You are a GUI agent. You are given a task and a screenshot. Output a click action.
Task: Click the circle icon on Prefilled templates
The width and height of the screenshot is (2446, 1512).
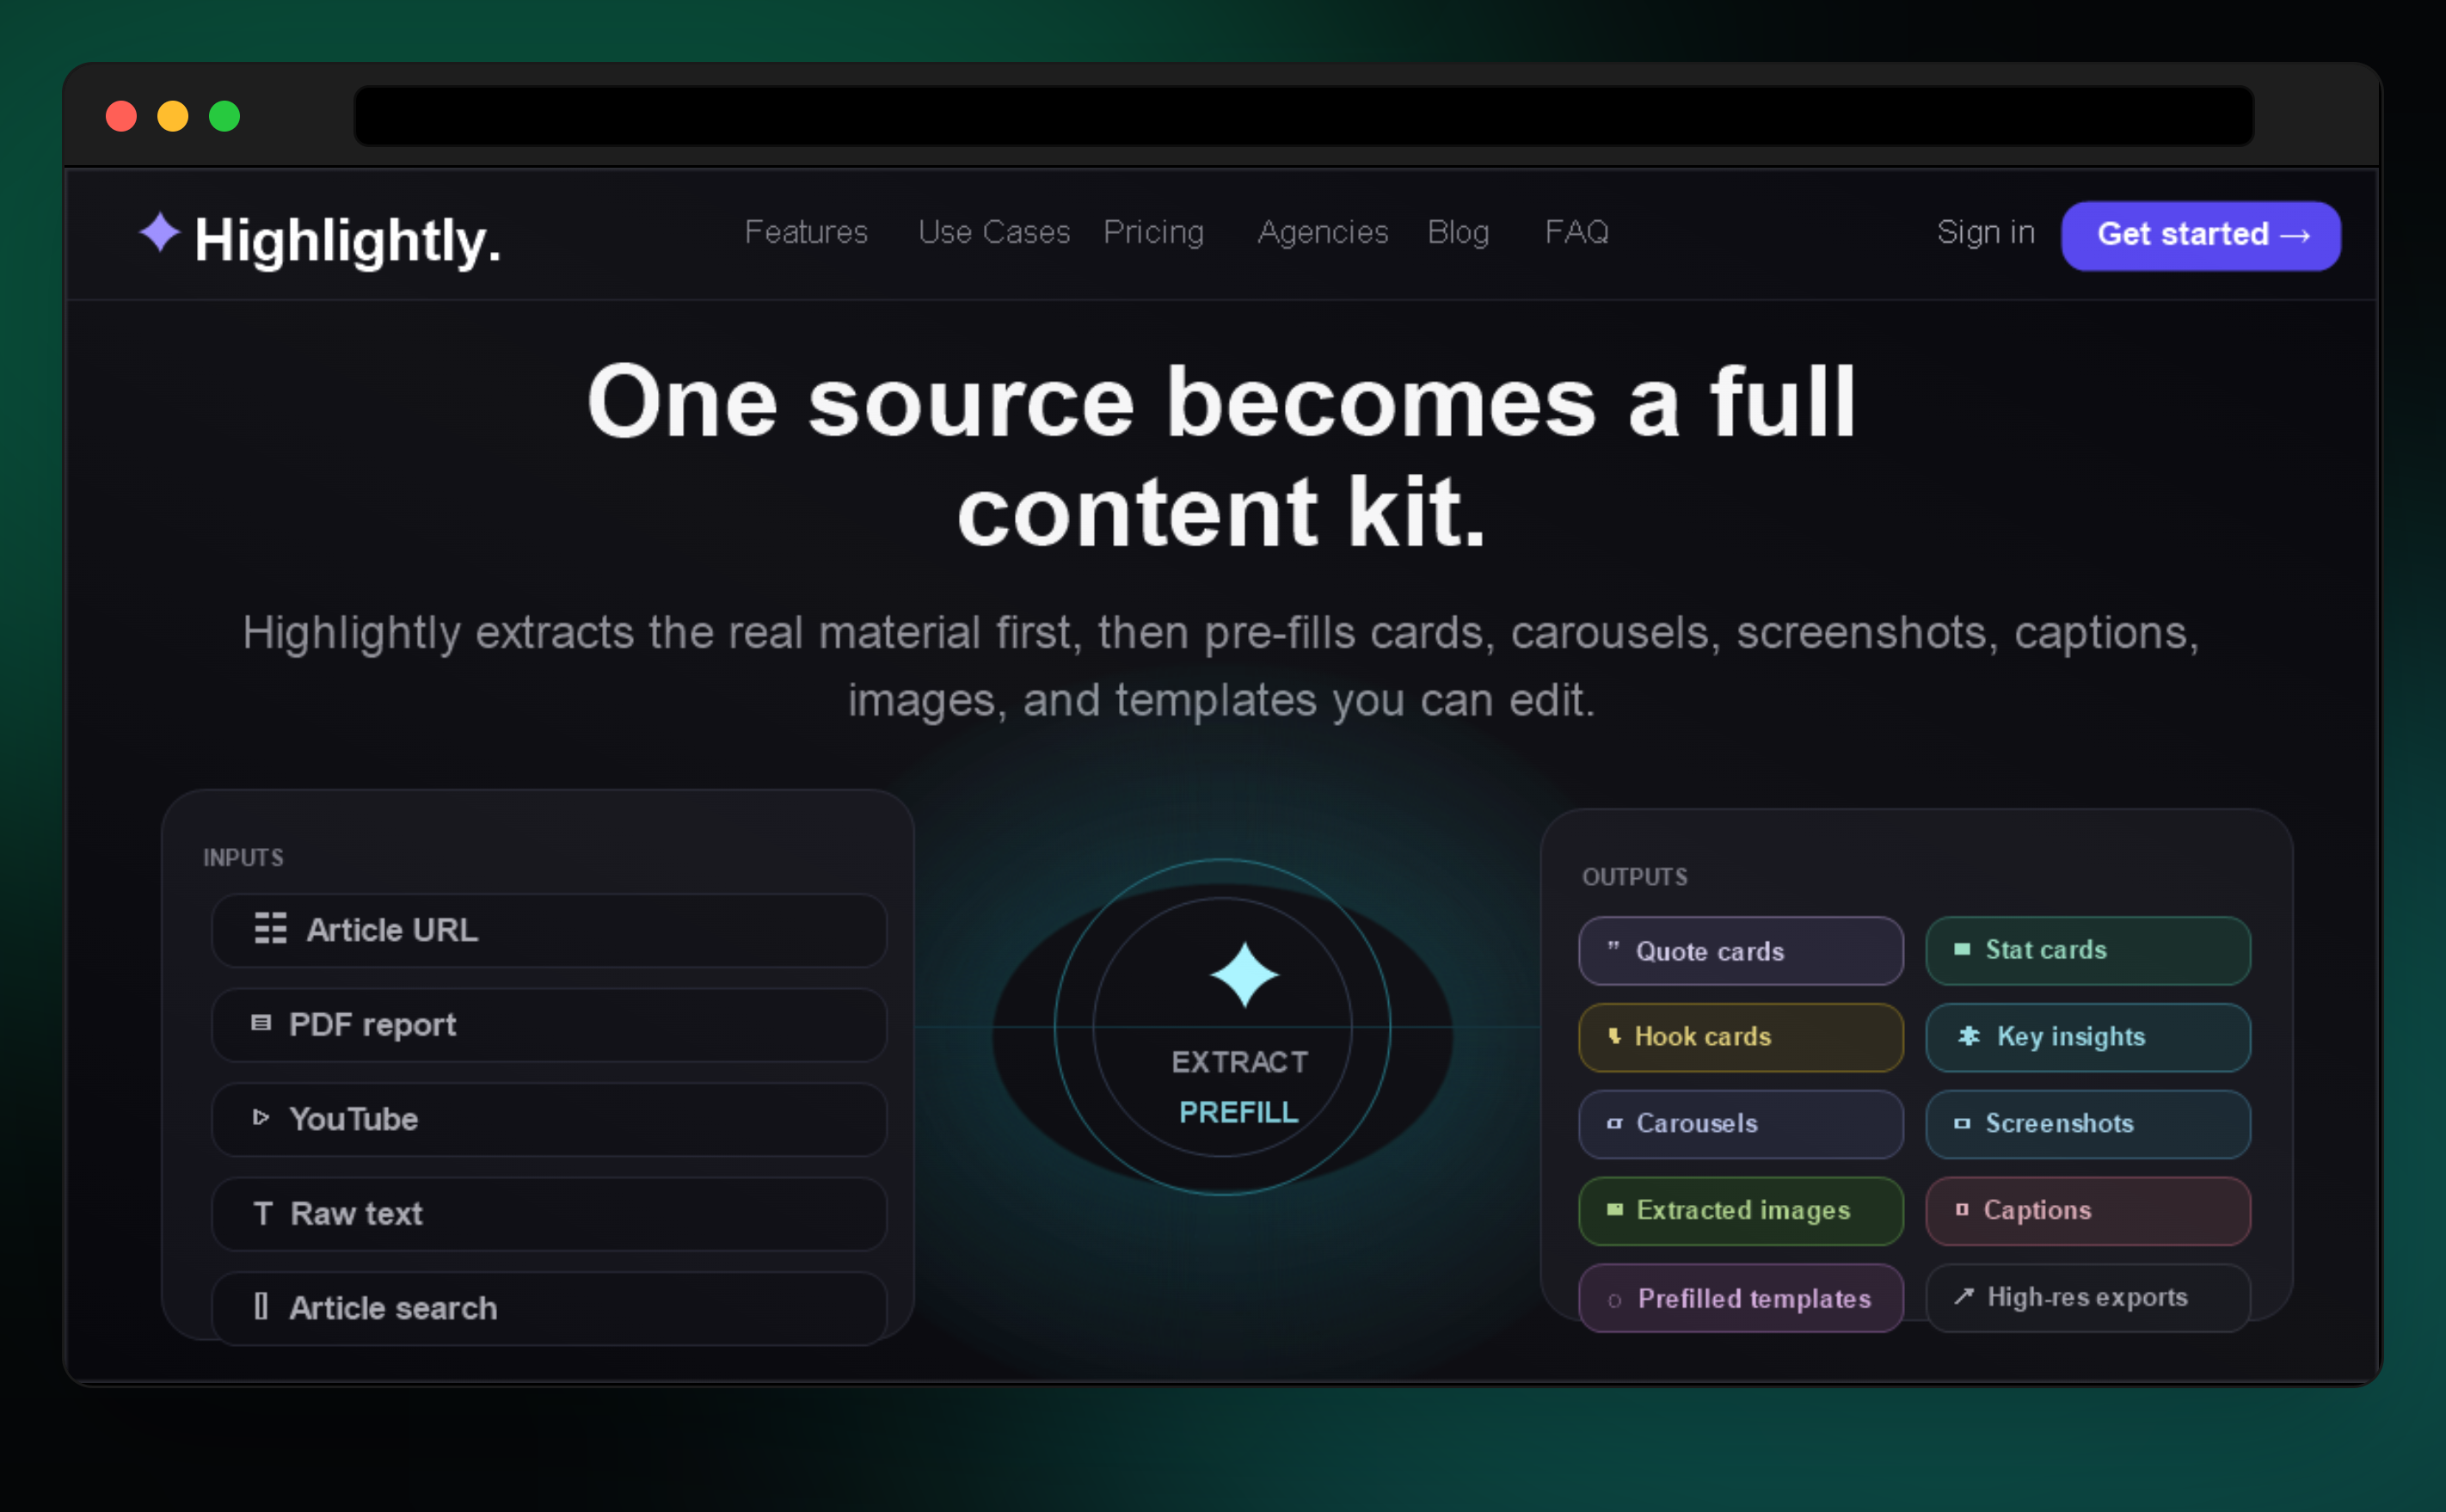click(1614, 1300)
